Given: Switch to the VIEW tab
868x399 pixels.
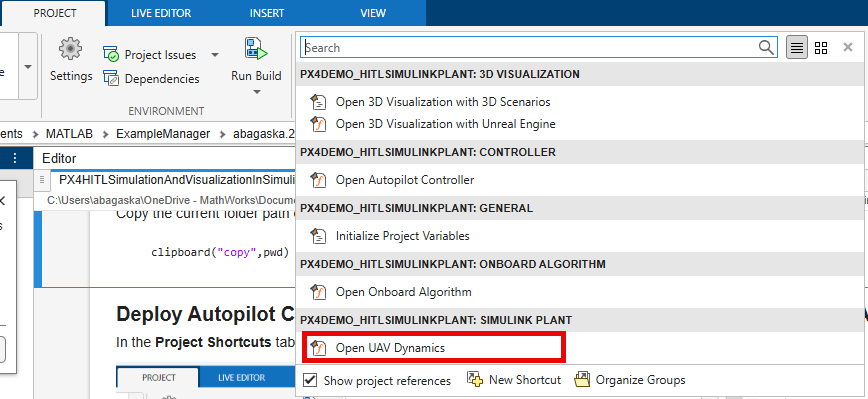Looking at the screenshot, I should pos(373,13).
